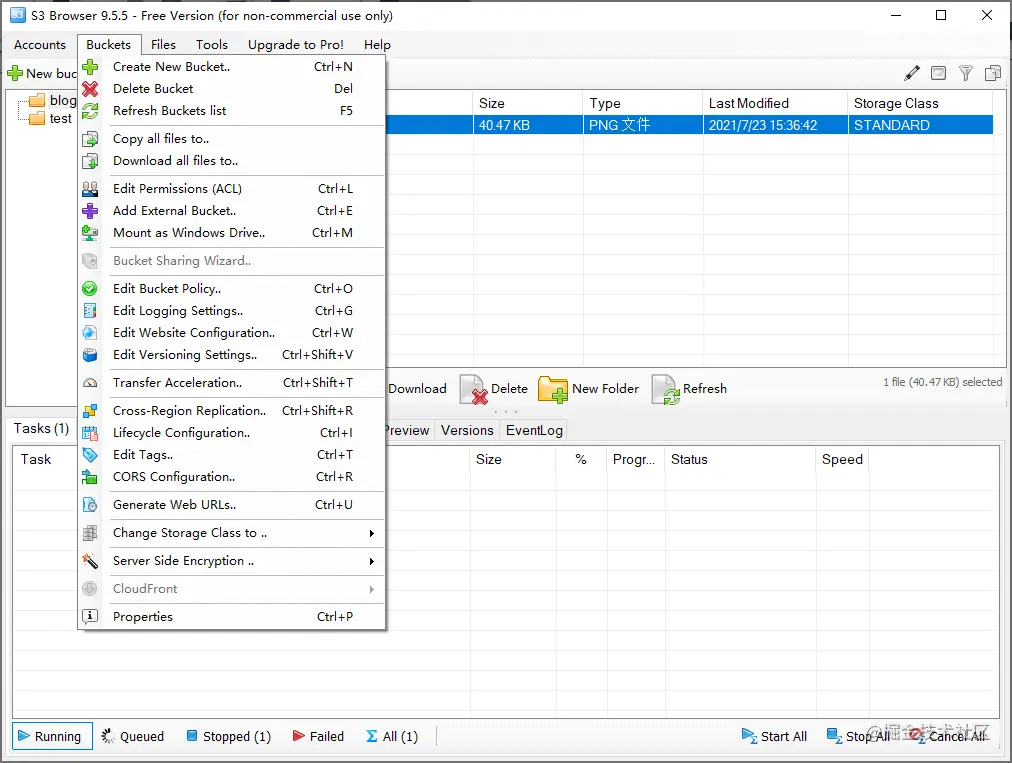Viewport: 1012px width, 763px height.
Task: Click the Lifecycle Configuration calendar icon
Action: pyautogui.click(x=90, y=432)
